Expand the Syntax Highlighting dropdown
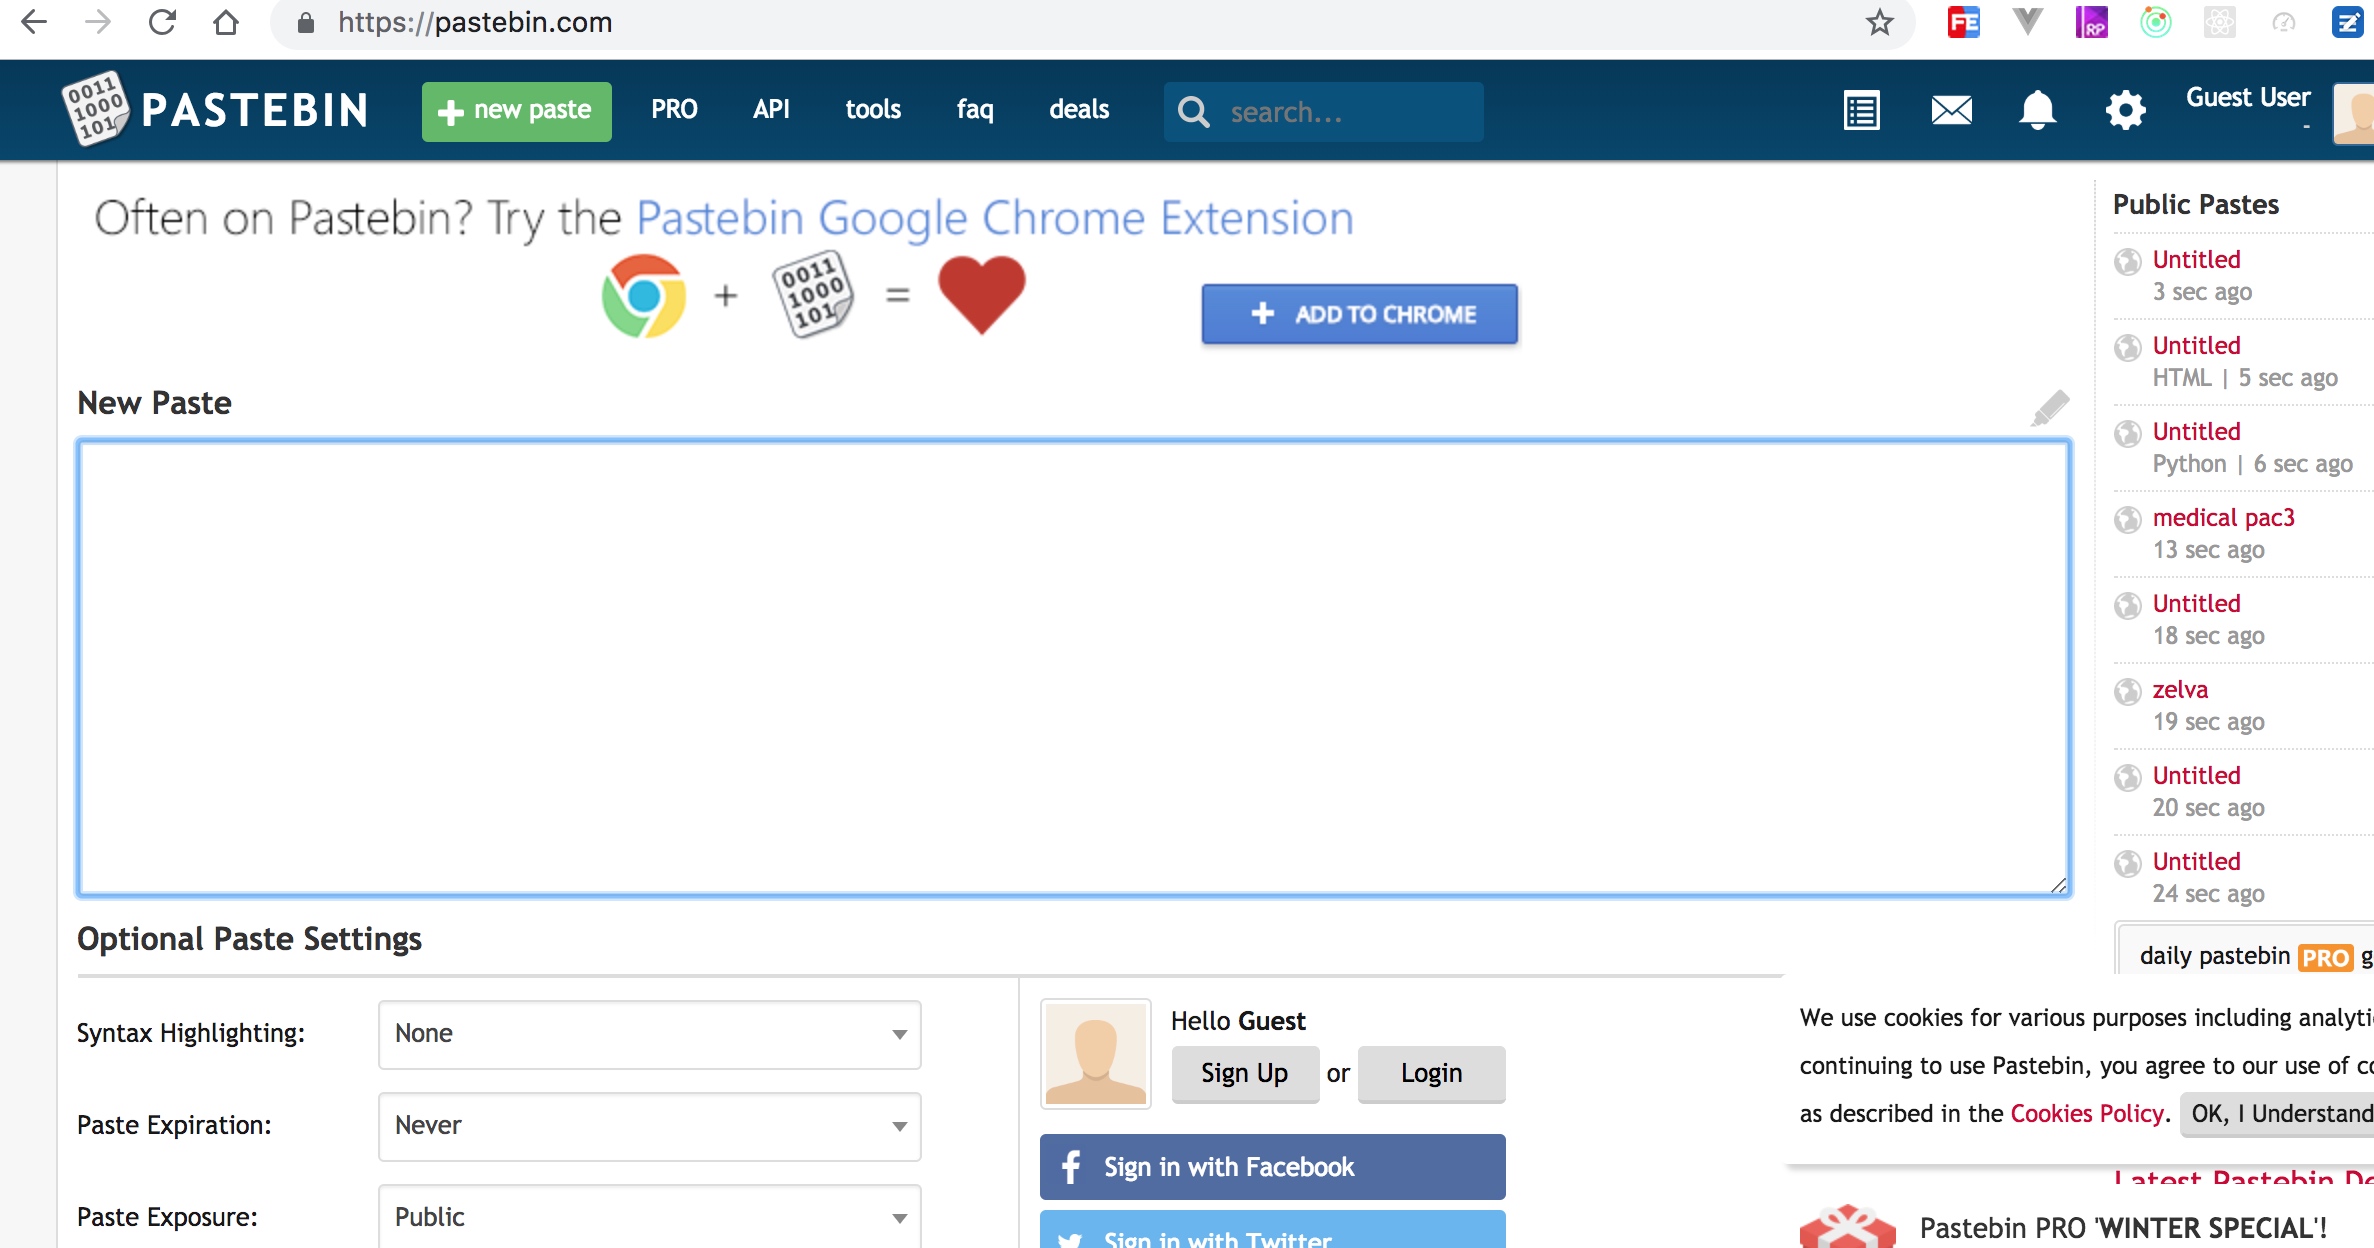 (649, 1034)
